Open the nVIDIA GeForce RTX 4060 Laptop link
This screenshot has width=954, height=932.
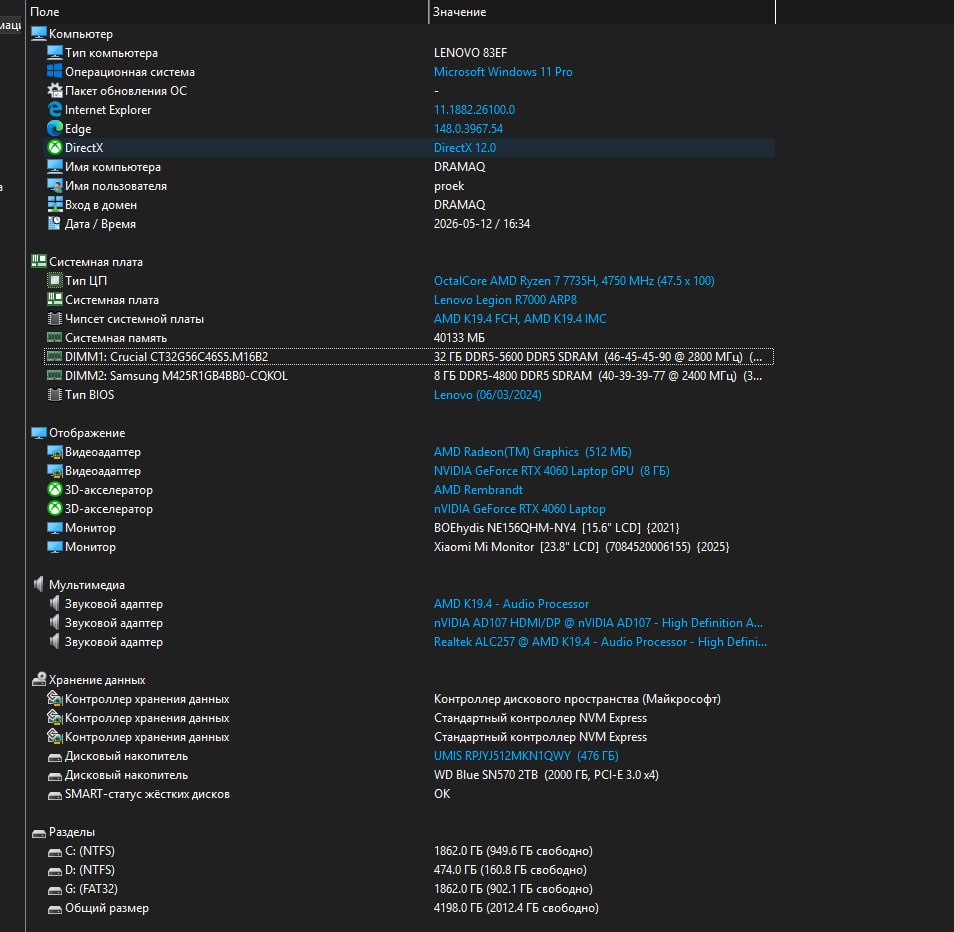519,509
